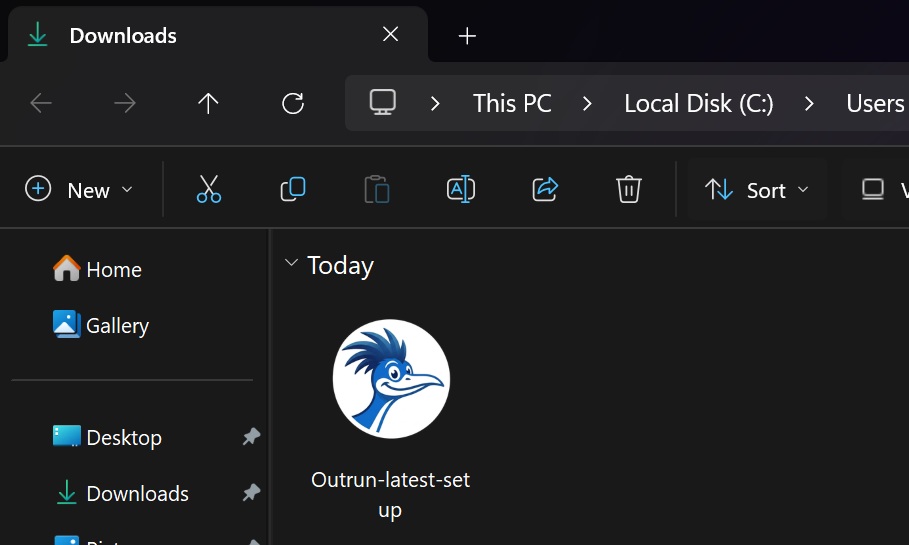
Task: Open Desktop in the sidebar
Action: click(x=107, y=437)
